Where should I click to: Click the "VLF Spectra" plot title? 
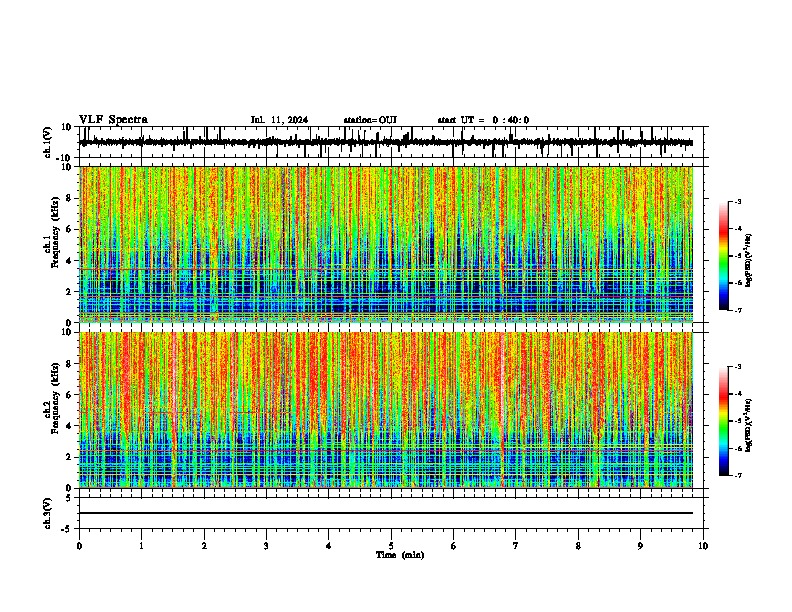[113, 119]
